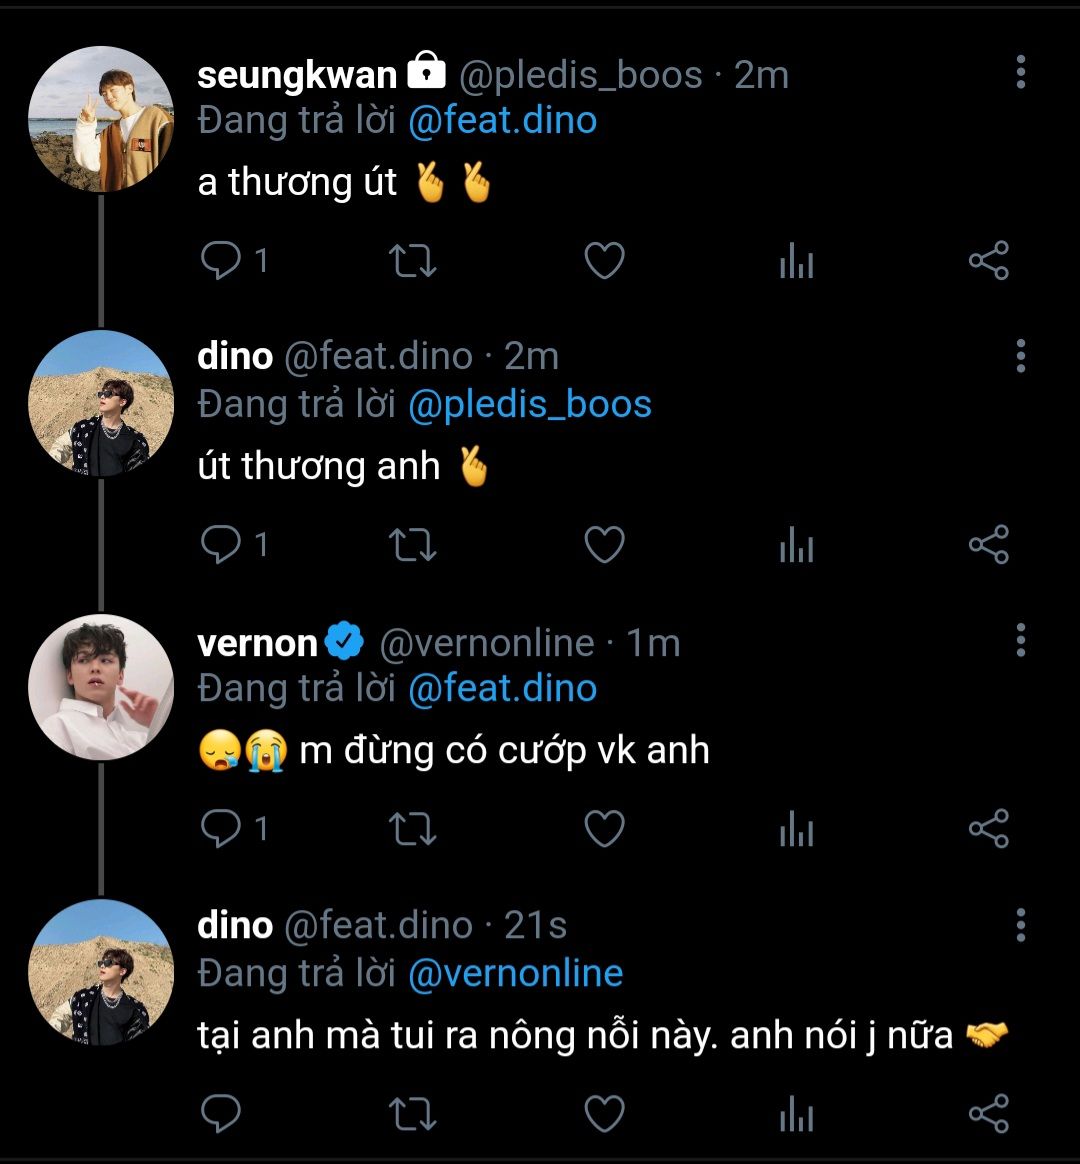Open the @feat.dino mention in seungkwan's tweet
Image resolution: width=1080 pixels, height=1164 pixels.
point(502,121)
